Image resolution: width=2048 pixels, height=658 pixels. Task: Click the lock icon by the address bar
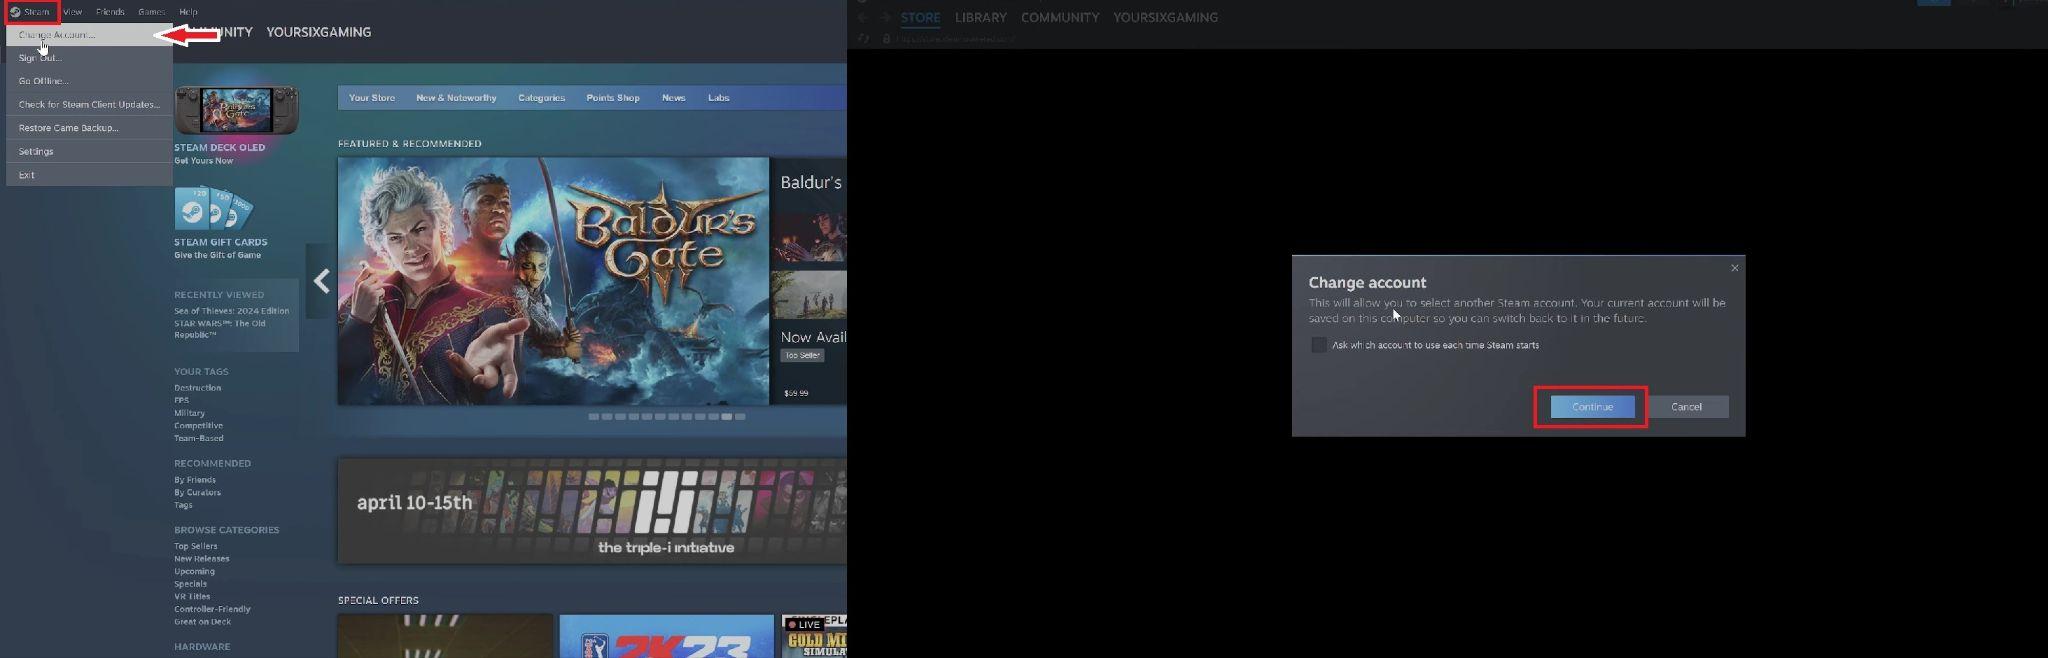[x=886, y=39]
